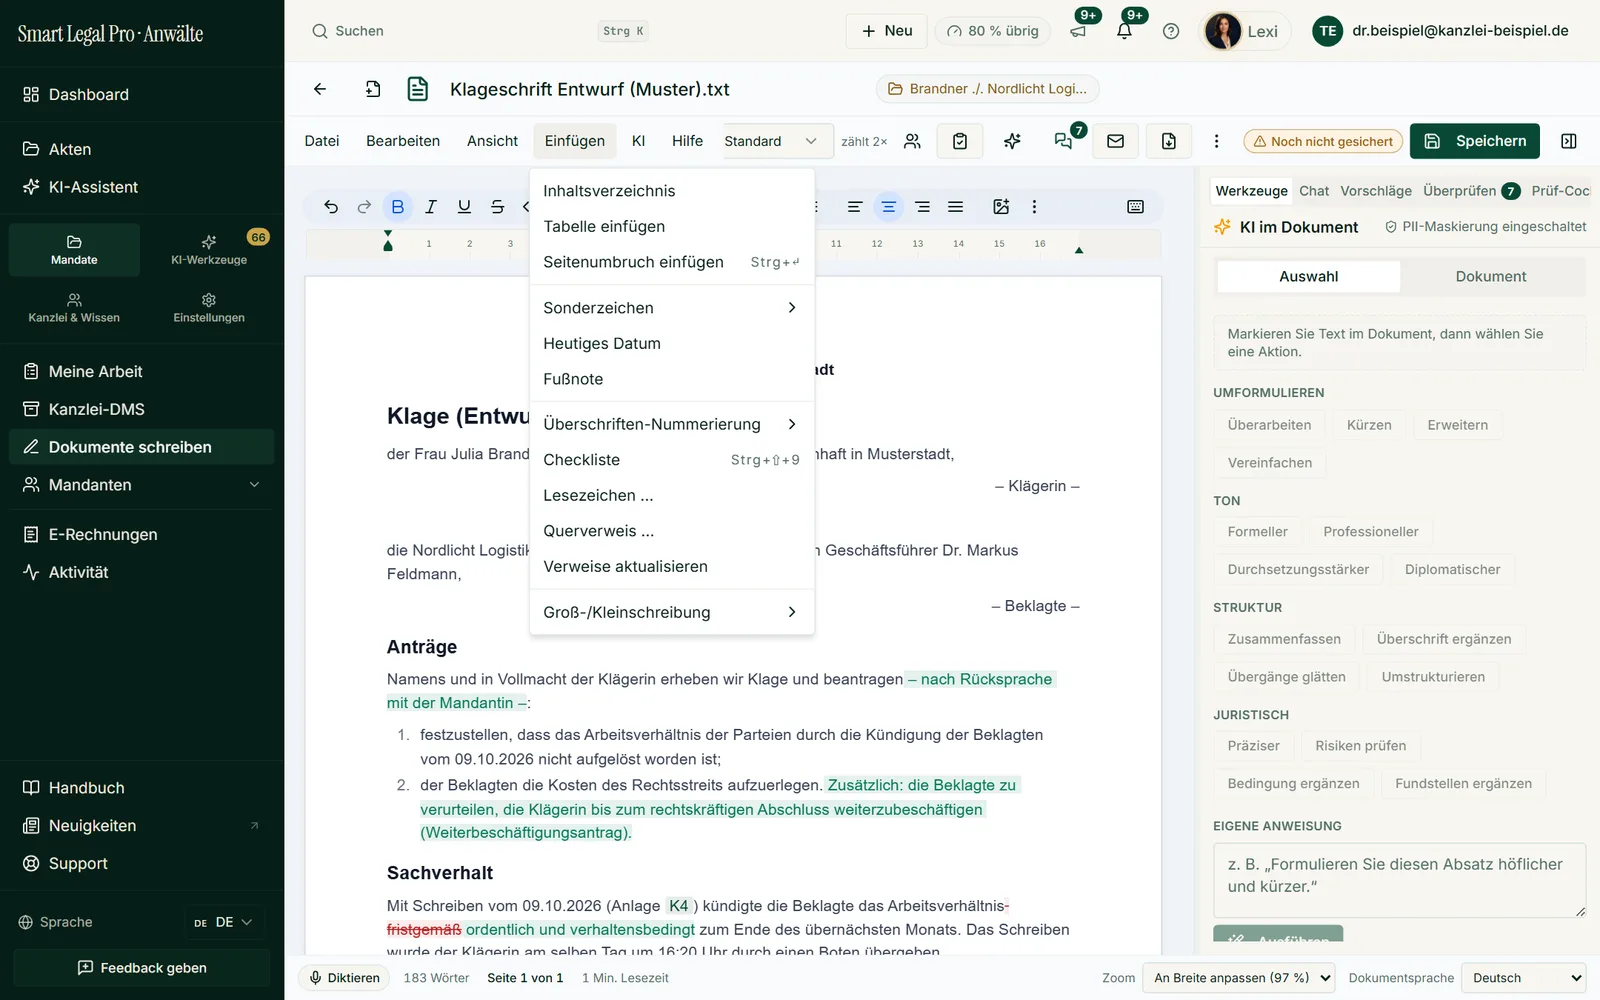Open the help question mark icon
The height and width of the screenshot is (1000, 1600).
point(1171,31)
